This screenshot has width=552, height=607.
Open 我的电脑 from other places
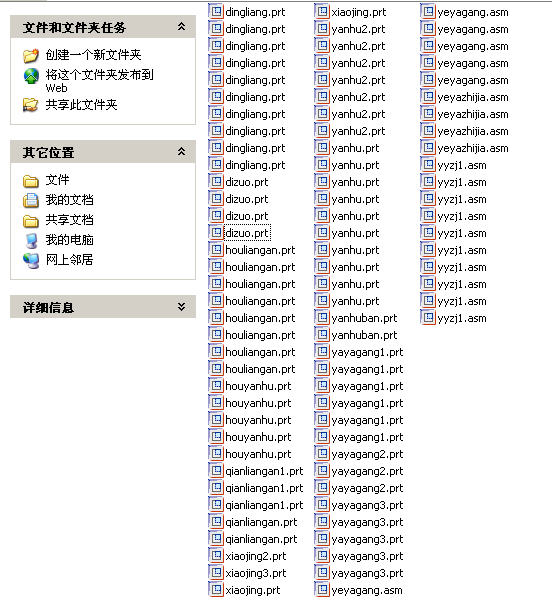coord(69,240)
